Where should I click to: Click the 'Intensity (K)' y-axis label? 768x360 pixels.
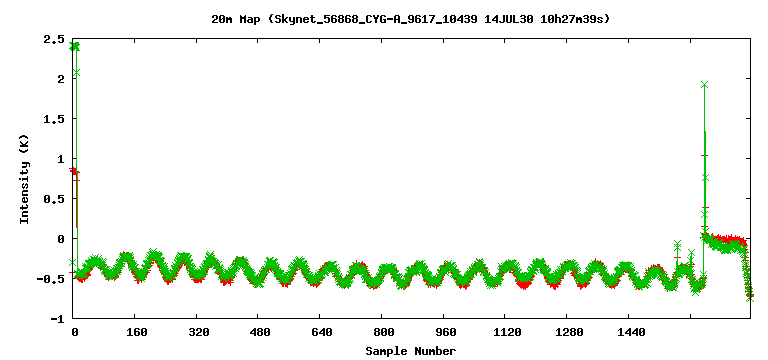pyautogui.click(x=24, y=178)
